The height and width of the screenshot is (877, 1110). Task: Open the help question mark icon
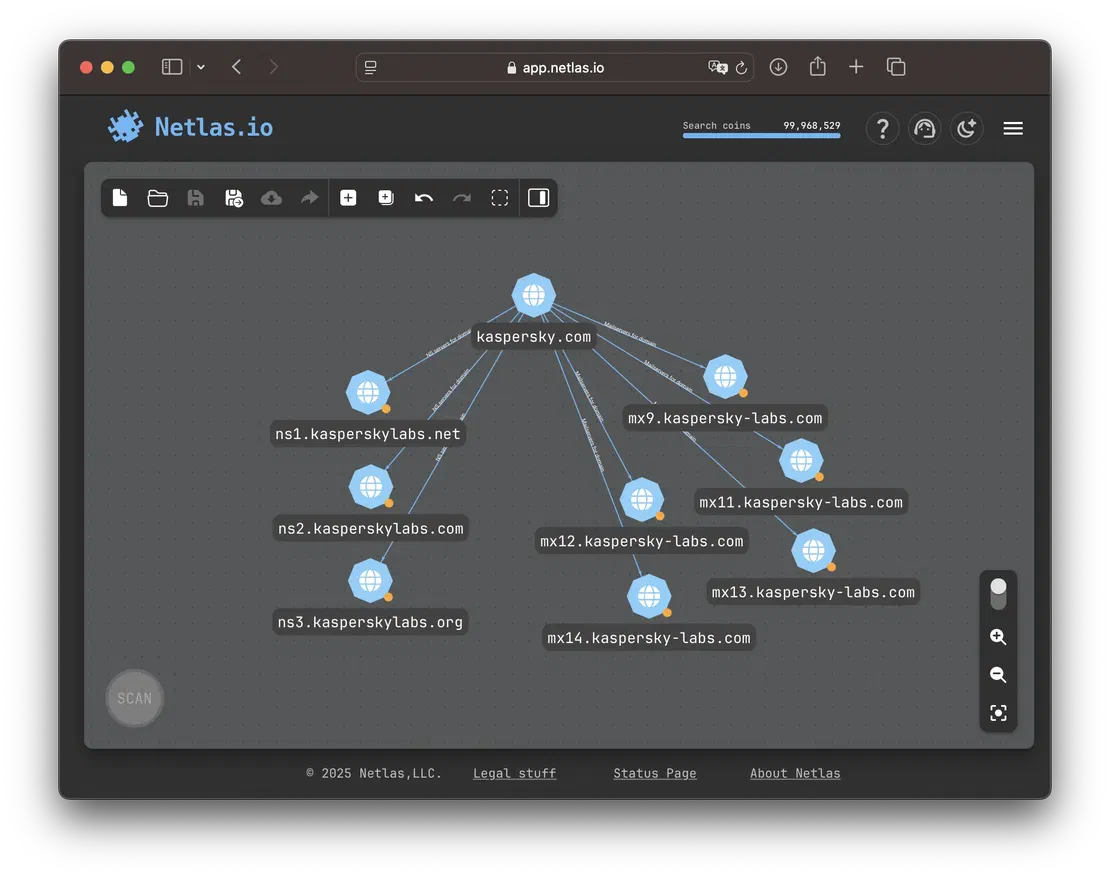(x=882, y=129)
